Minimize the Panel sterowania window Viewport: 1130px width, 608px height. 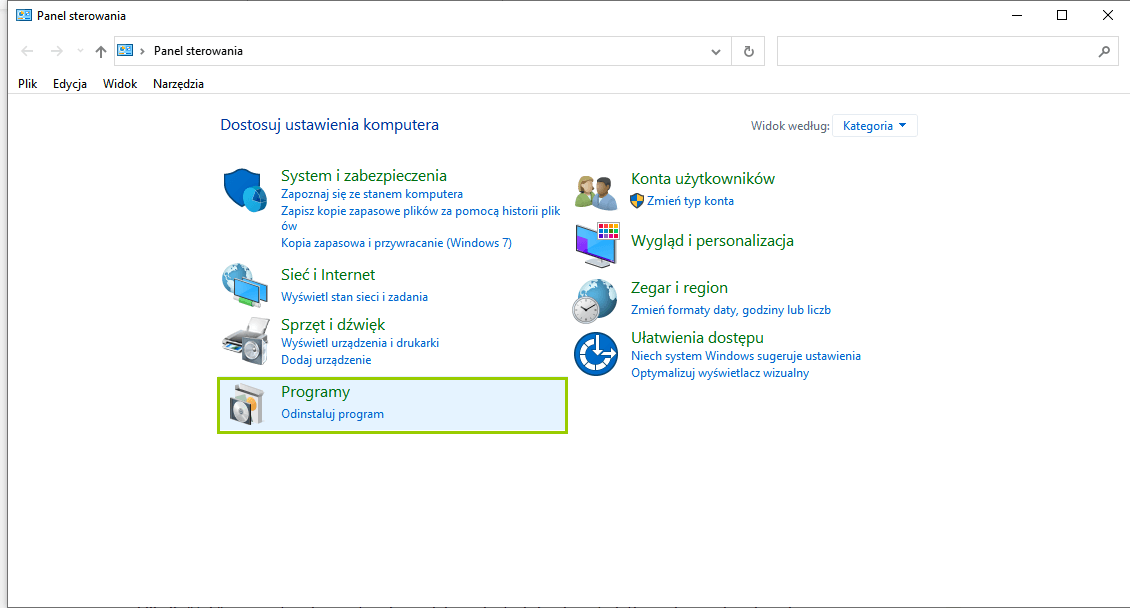(x=1017, y=15)
